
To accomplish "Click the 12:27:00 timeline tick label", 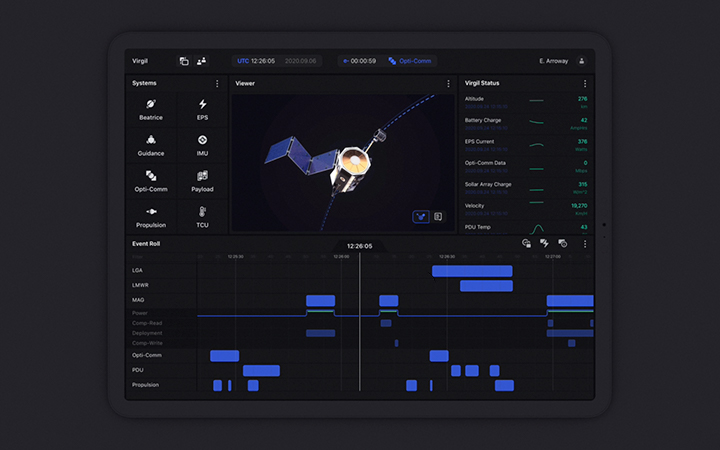I will (x=553, y=257).
